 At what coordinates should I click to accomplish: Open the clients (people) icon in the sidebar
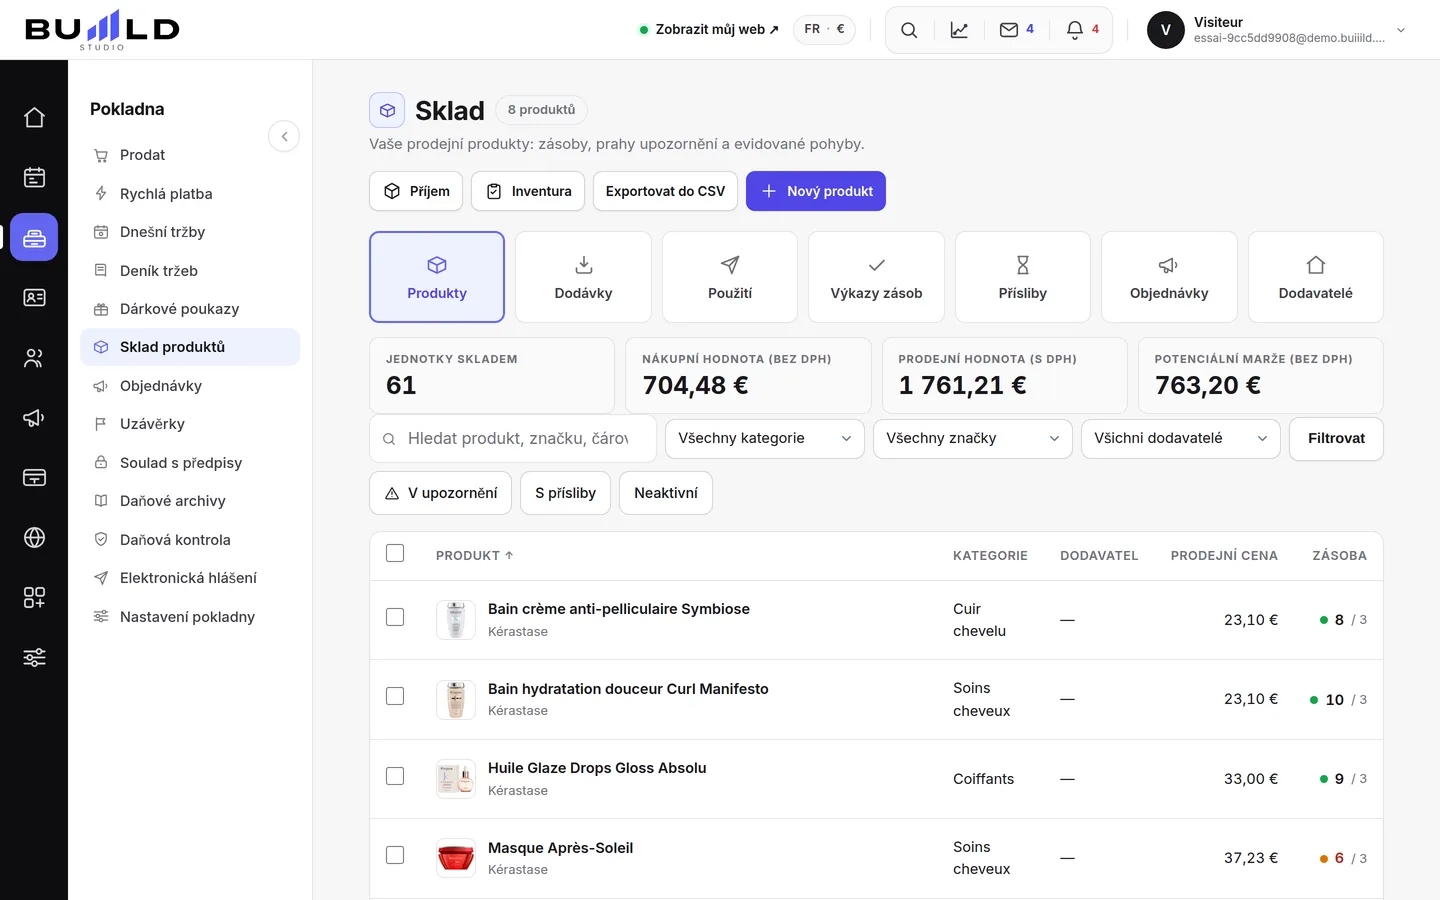(x=34, y=358)
